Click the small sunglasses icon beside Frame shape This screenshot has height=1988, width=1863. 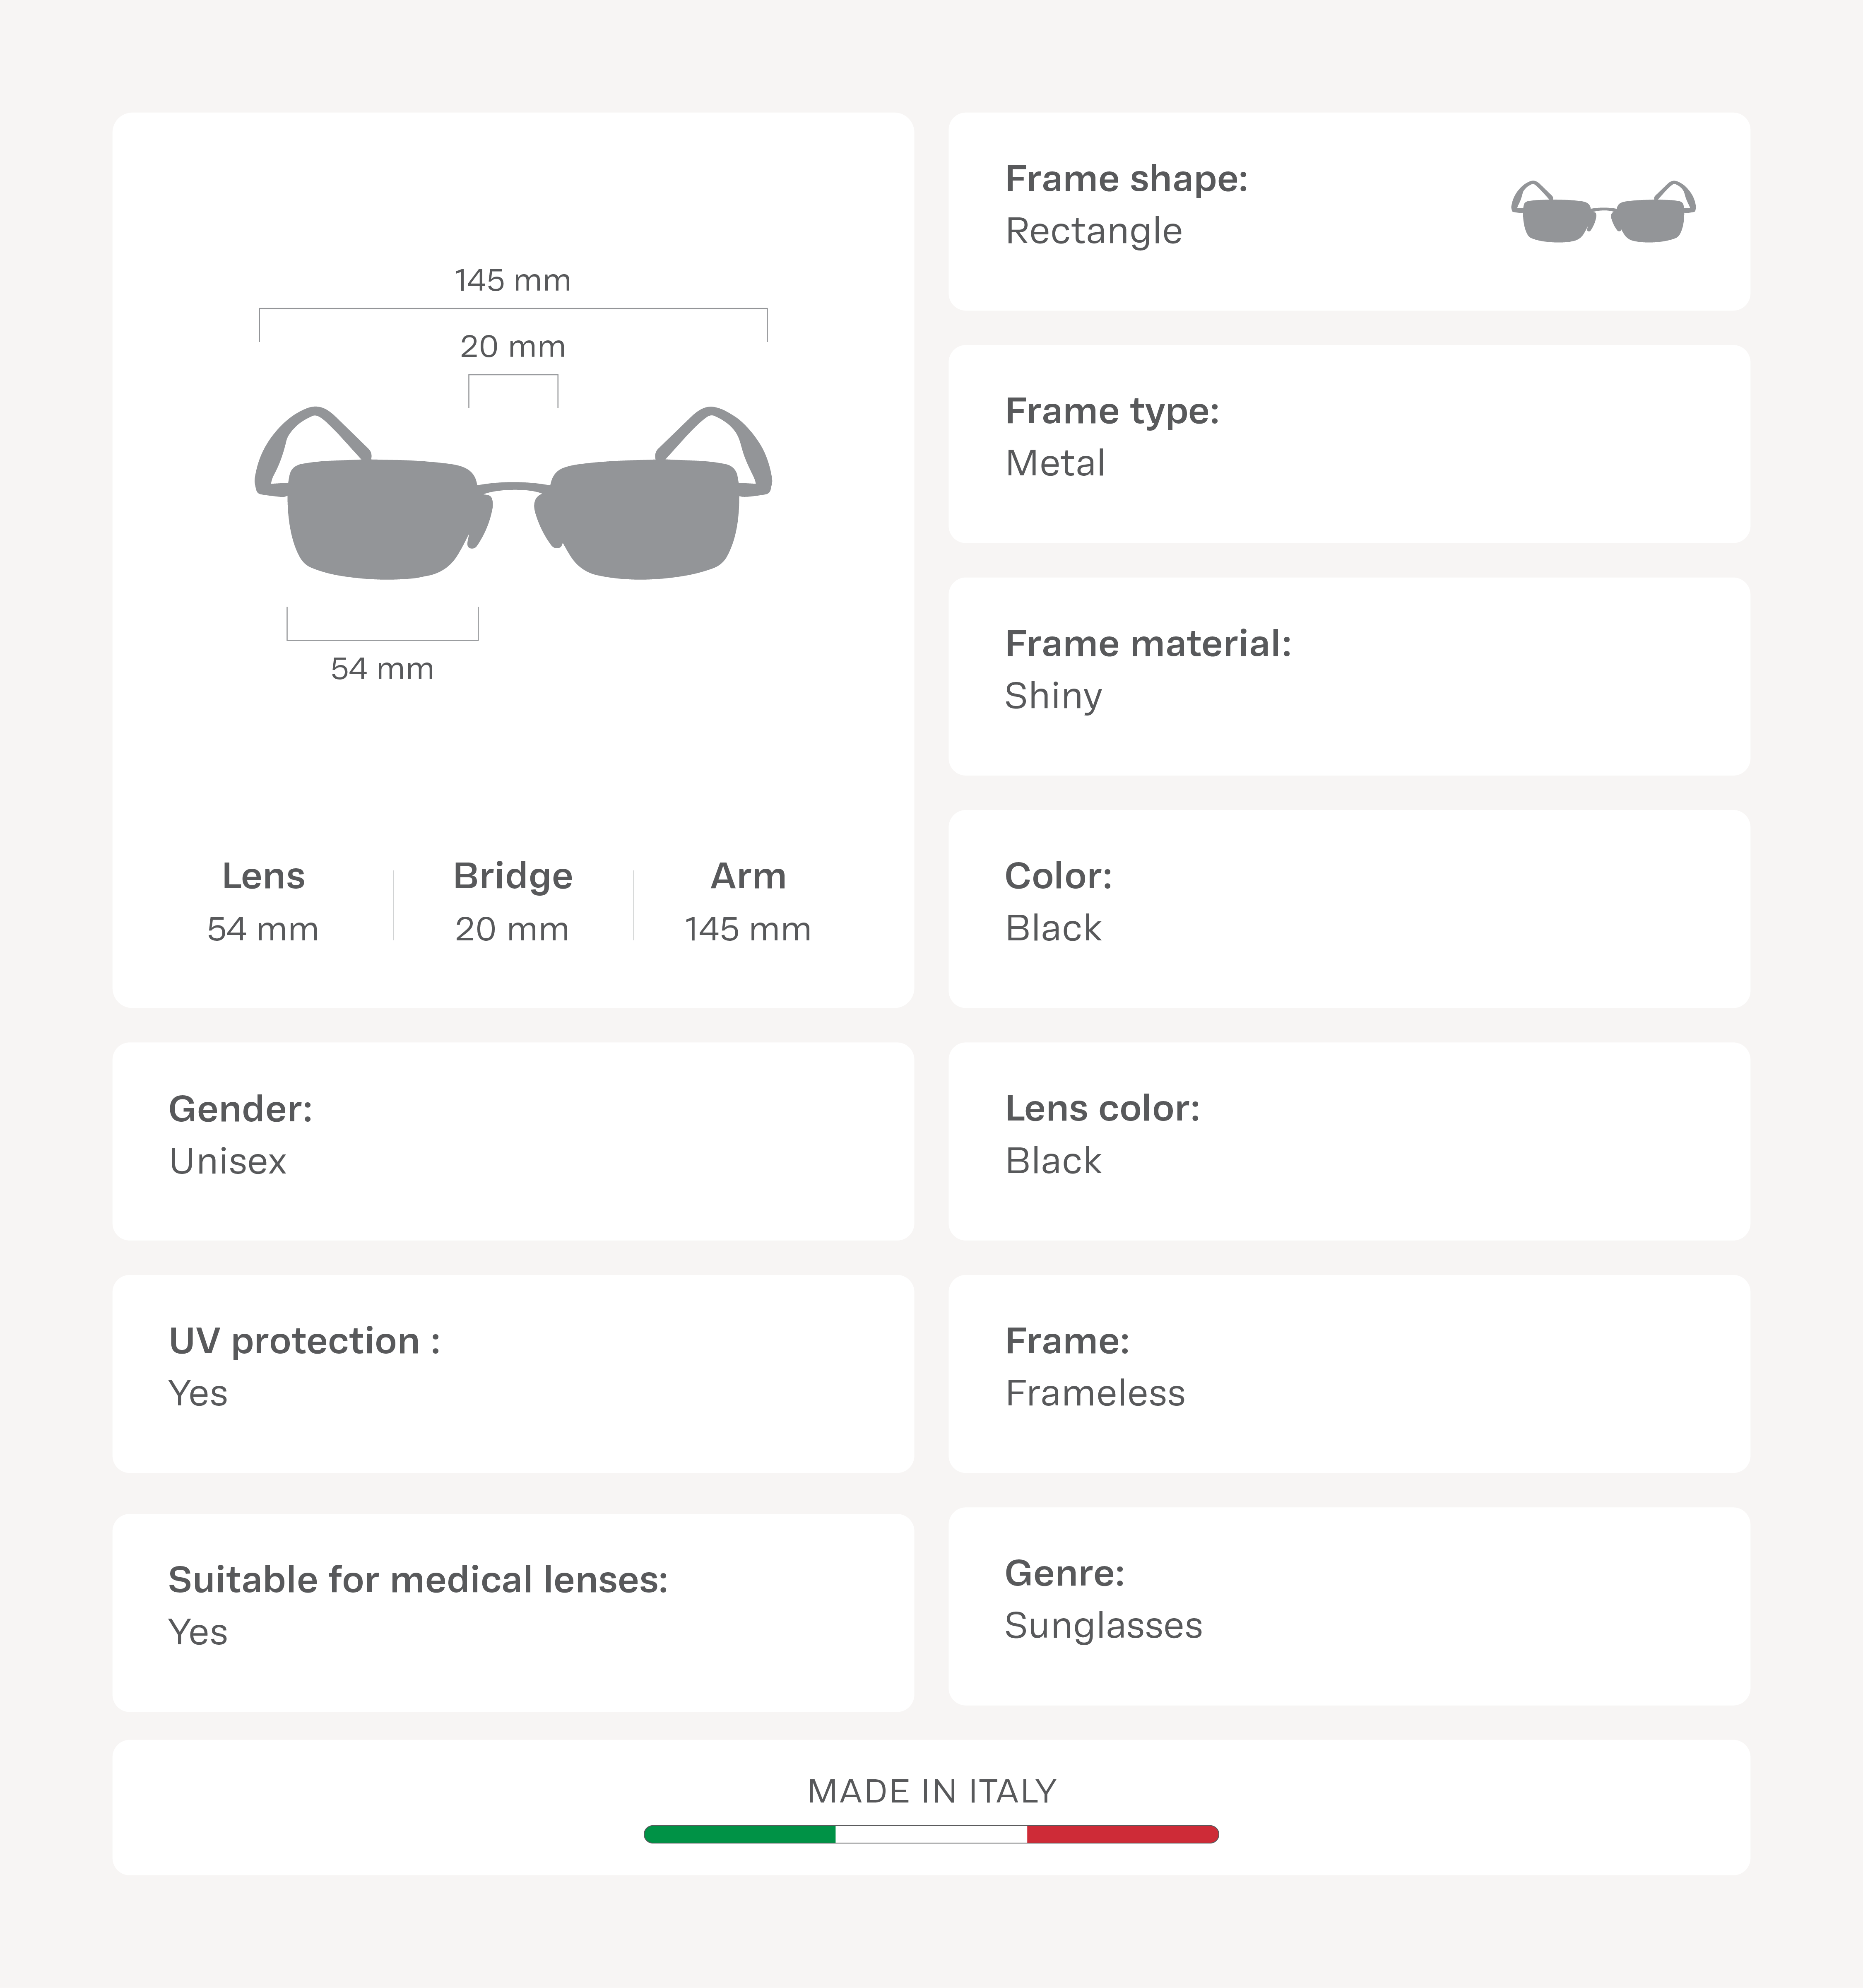(x=1603, y=212)
